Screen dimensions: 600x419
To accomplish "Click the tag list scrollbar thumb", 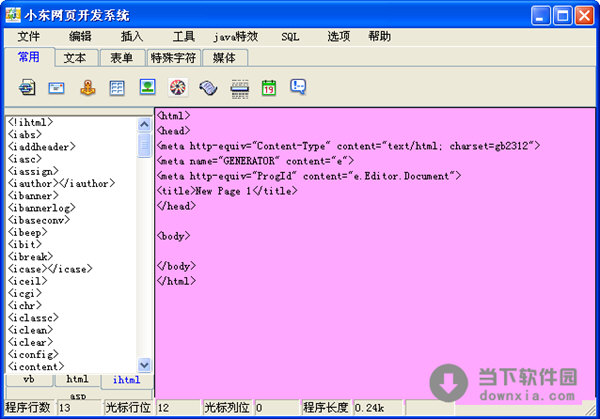I will (x=144, y=145).
